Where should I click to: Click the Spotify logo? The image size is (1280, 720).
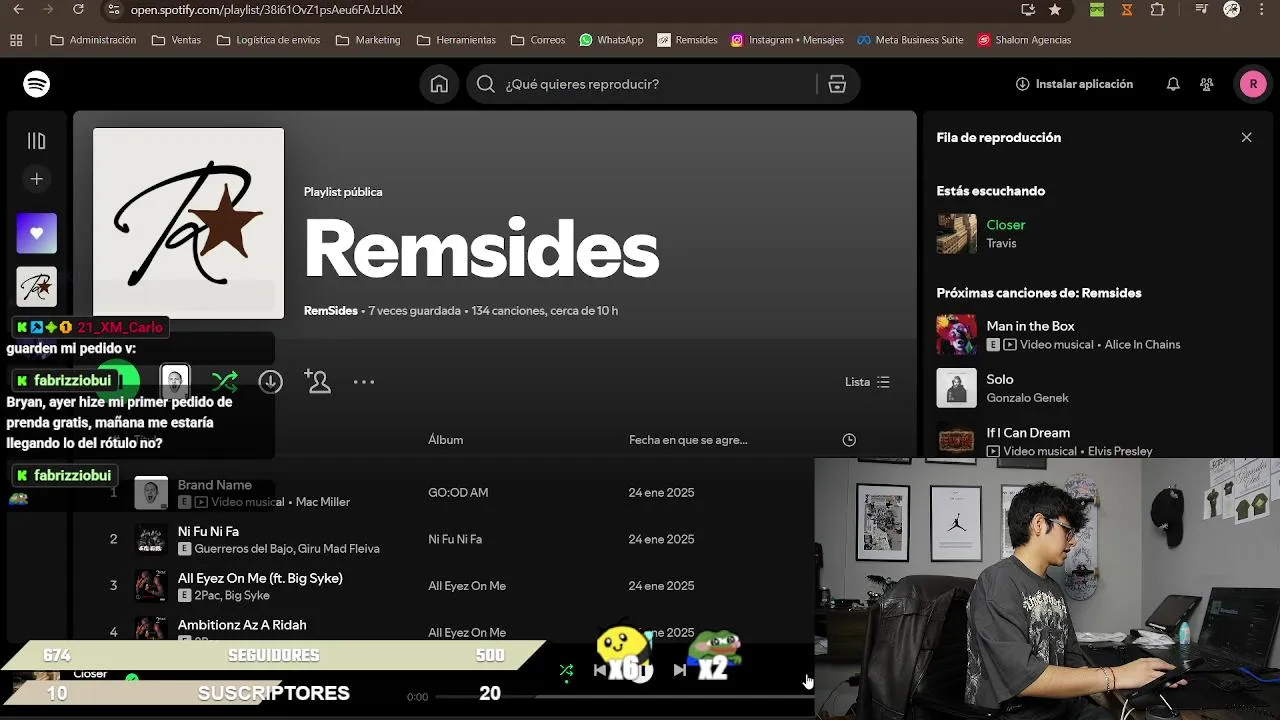point(37,84)
